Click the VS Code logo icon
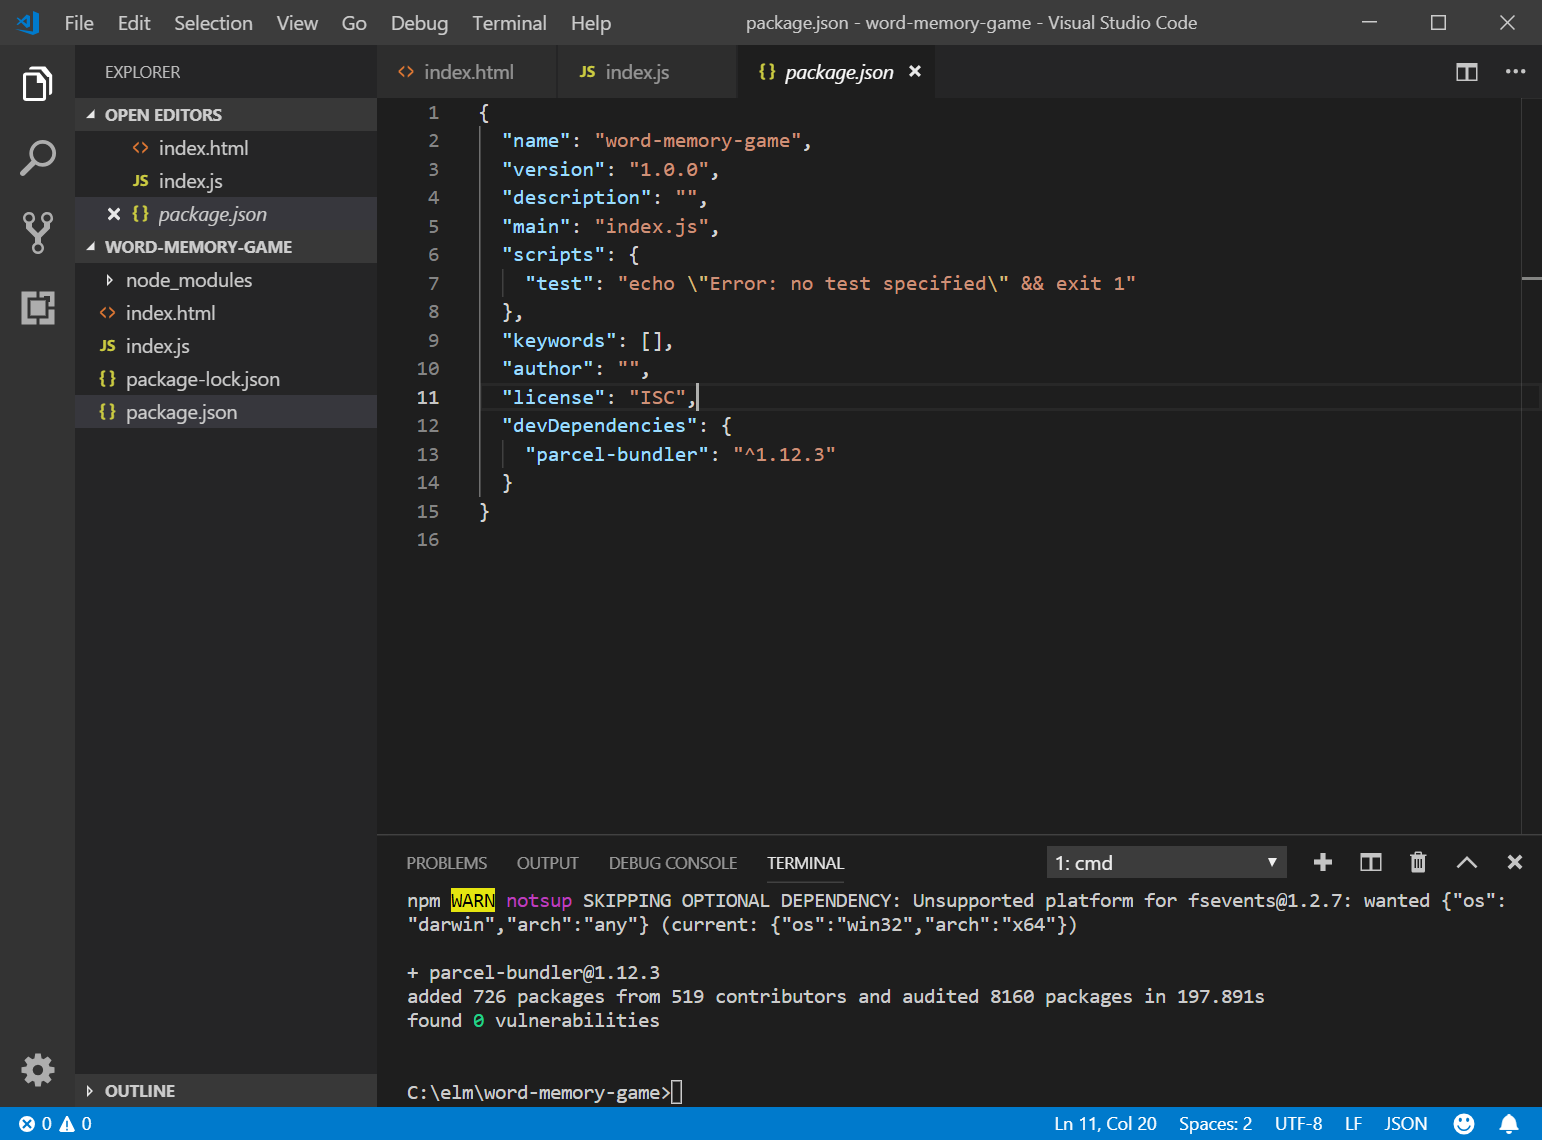This screenshot has height=1140, width=1542. point(28,22)
